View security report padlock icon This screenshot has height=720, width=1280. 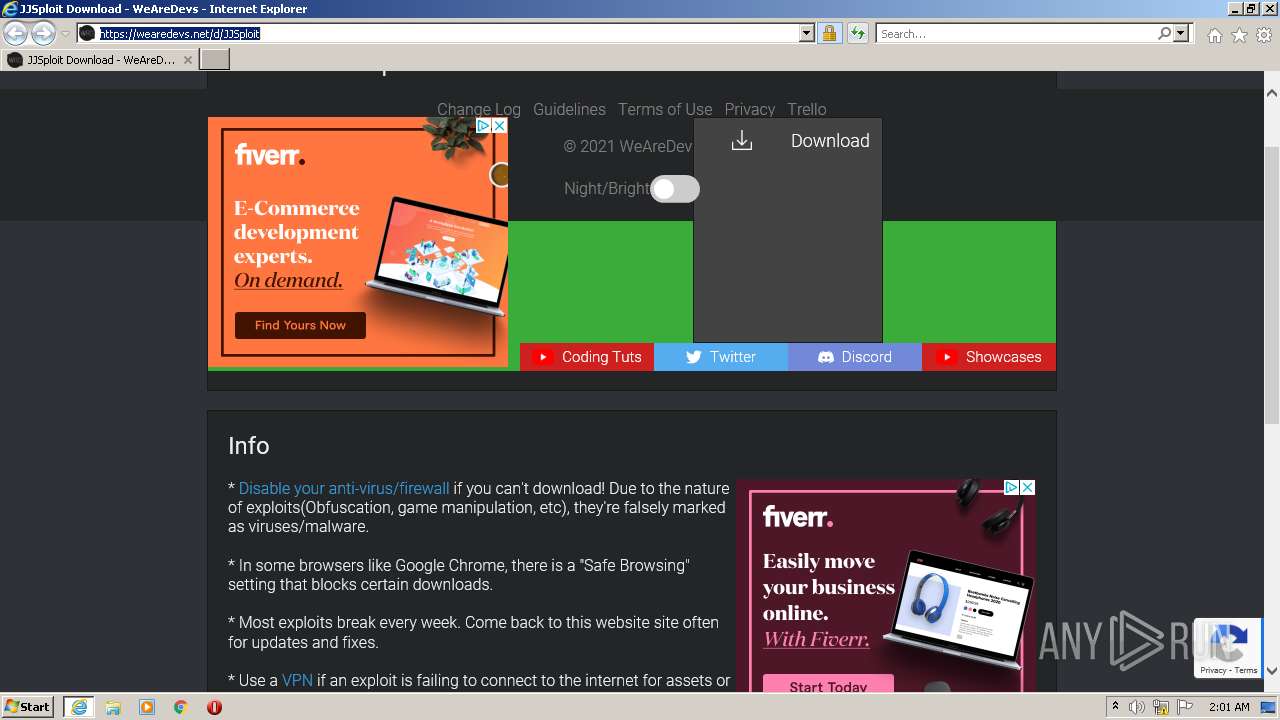[829, 33]
